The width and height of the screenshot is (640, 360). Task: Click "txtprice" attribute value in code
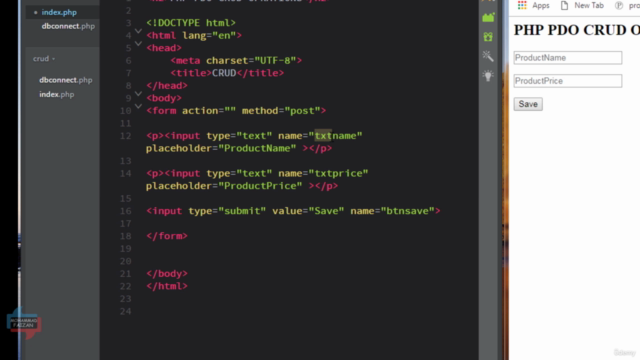[x=338, y=173]
